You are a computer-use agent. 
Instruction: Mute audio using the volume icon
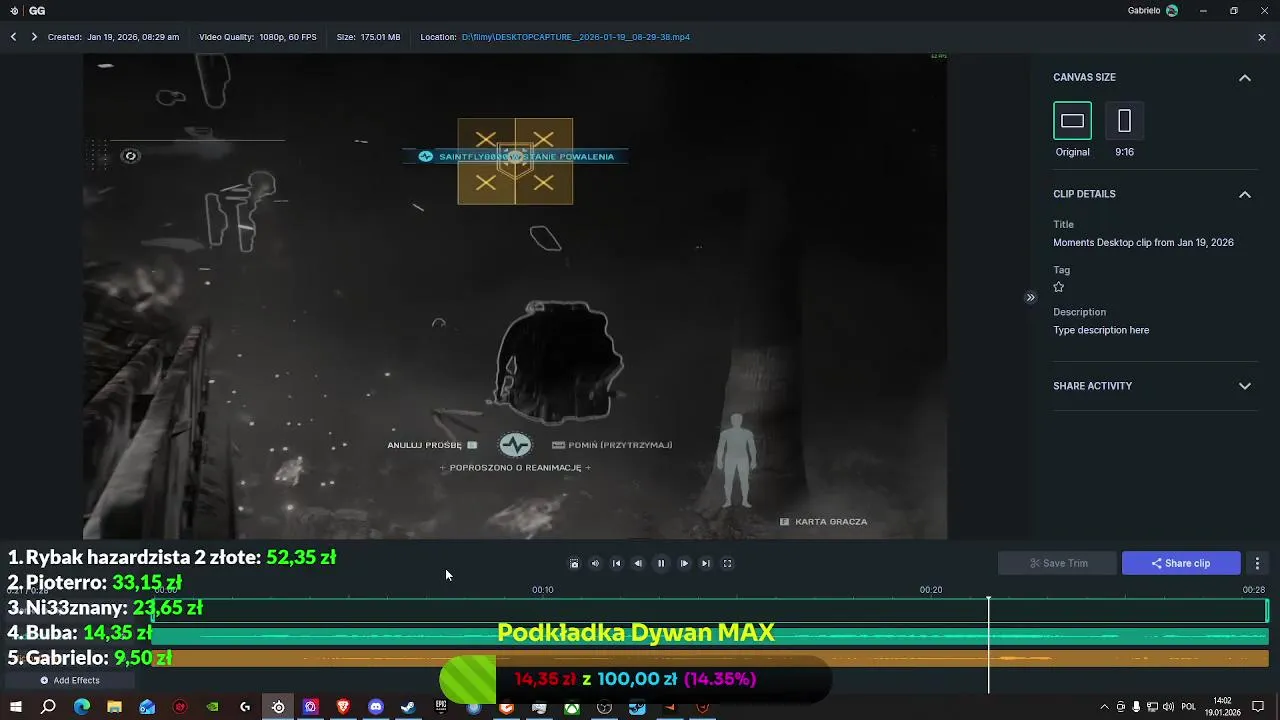coord(595,563)
